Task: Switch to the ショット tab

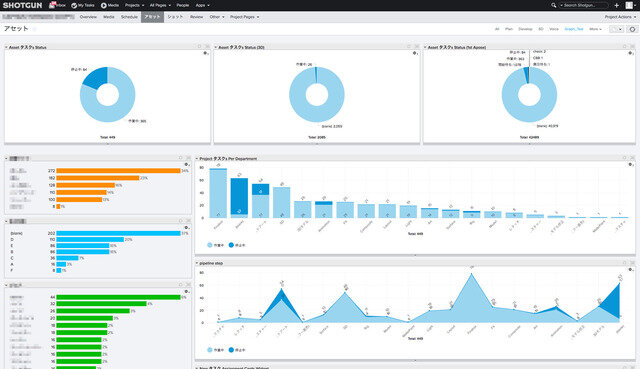Action: pos(175,17)
